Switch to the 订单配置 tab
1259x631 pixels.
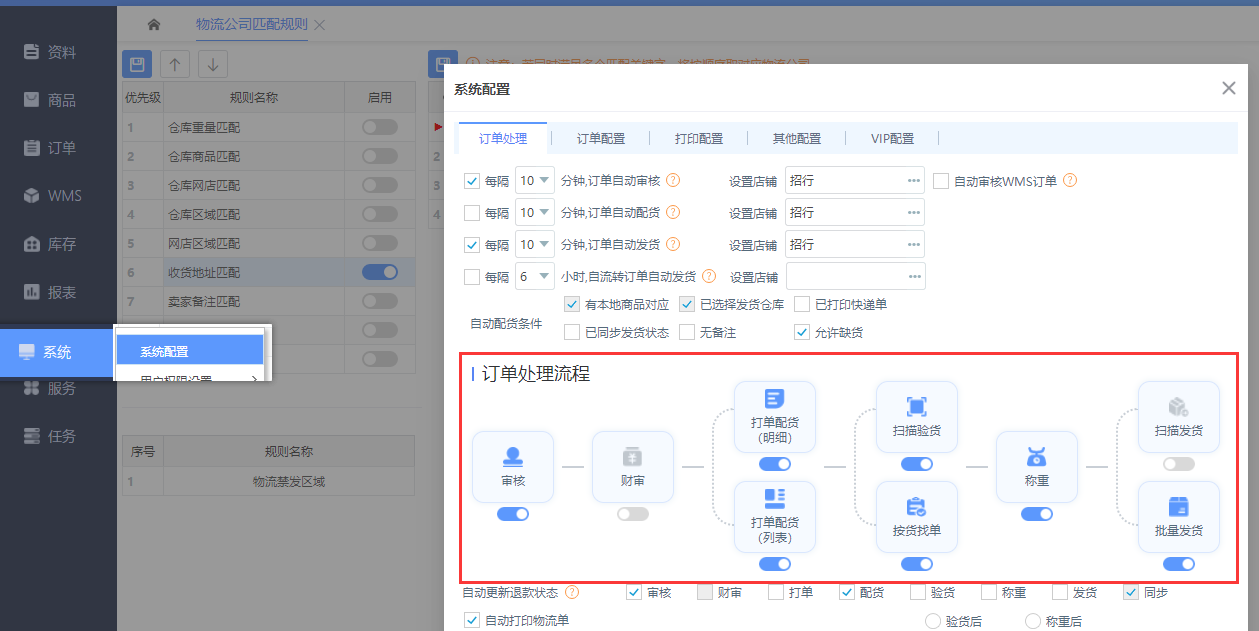(601, 139)
